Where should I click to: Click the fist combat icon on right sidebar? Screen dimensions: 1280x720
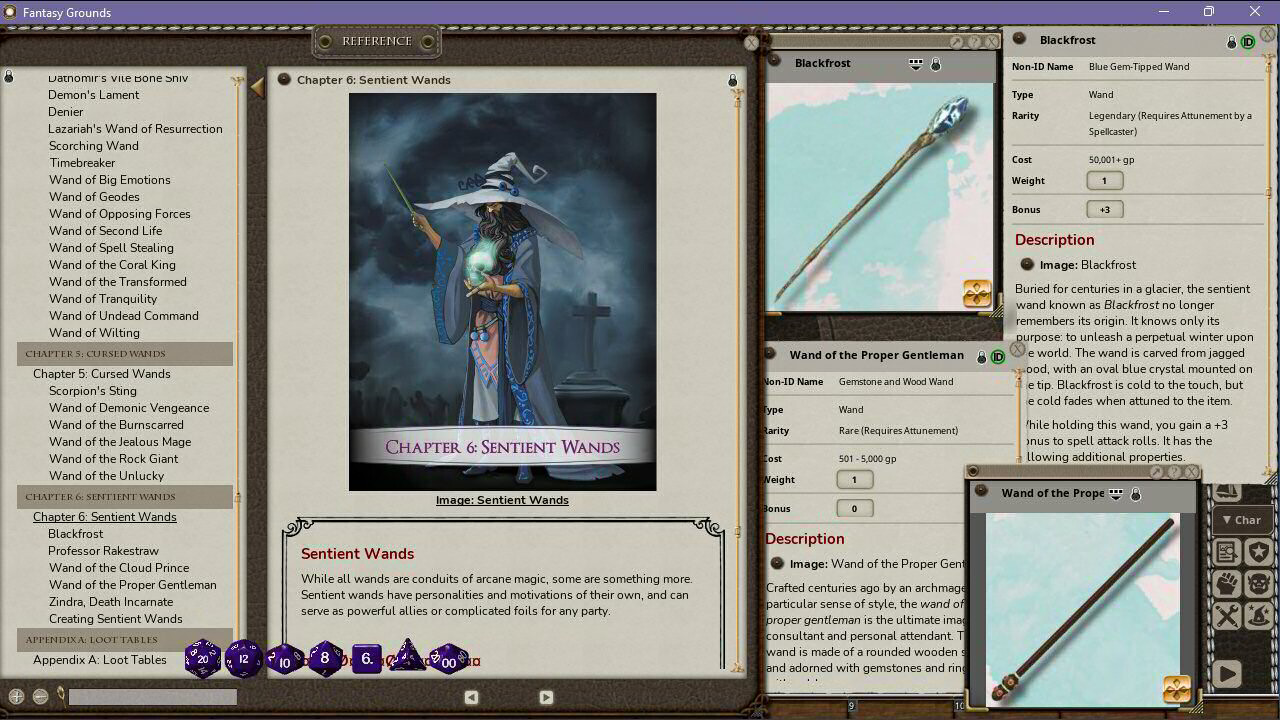(x=1225, y=582)
